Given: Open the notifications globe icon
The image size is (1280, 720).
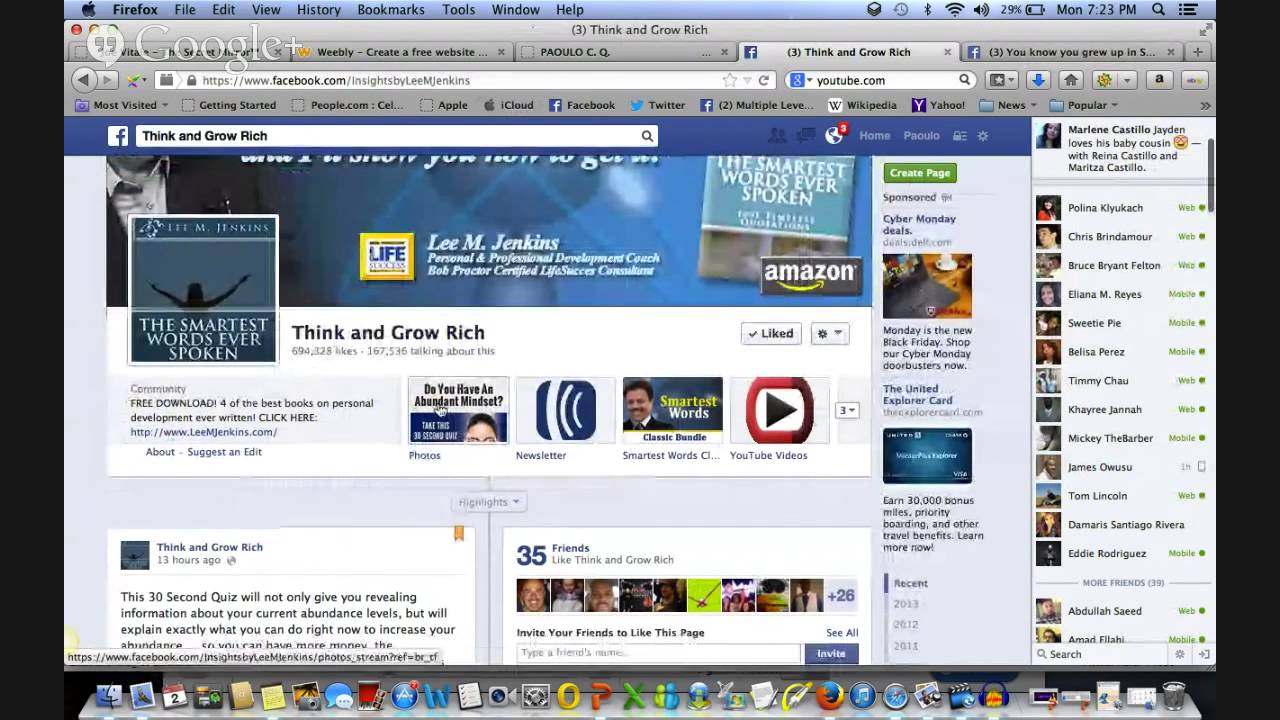Looking at the screenshot, I should [834, 135].
